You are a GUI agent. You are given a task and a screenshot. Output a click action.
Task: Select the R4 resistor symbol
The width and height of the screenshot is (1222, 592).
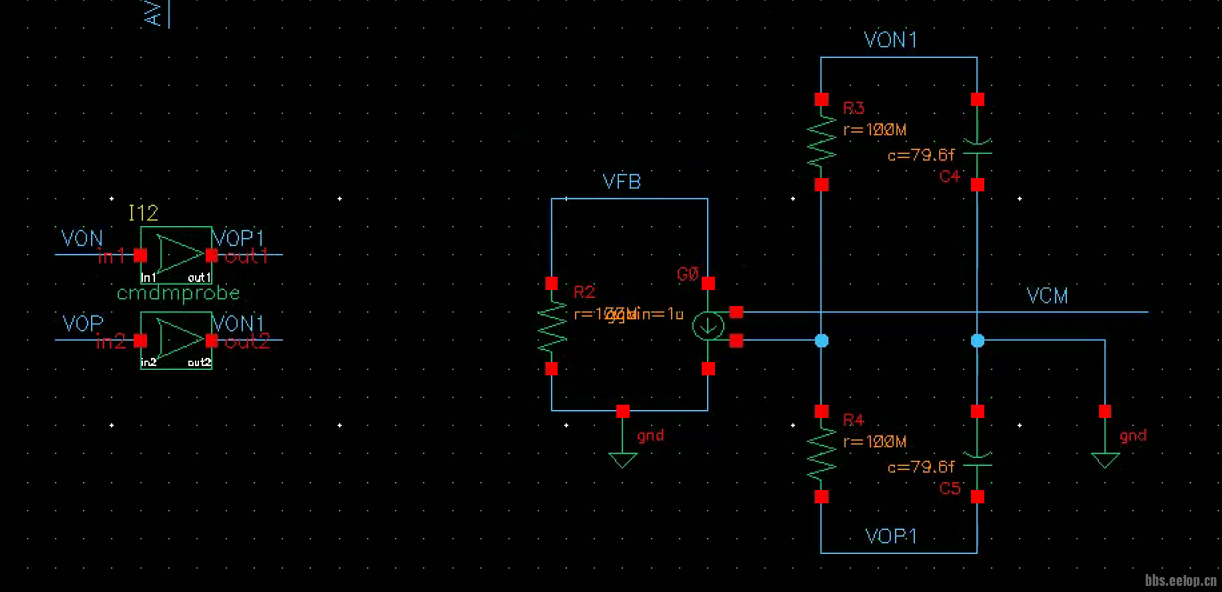(x=821, y=453)
